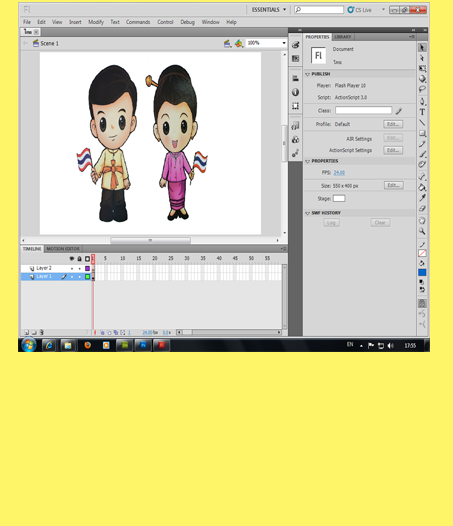This screenshot has width=453, height=526.
Task: Open the Modify menu
Action: click(x=96, y=22)
